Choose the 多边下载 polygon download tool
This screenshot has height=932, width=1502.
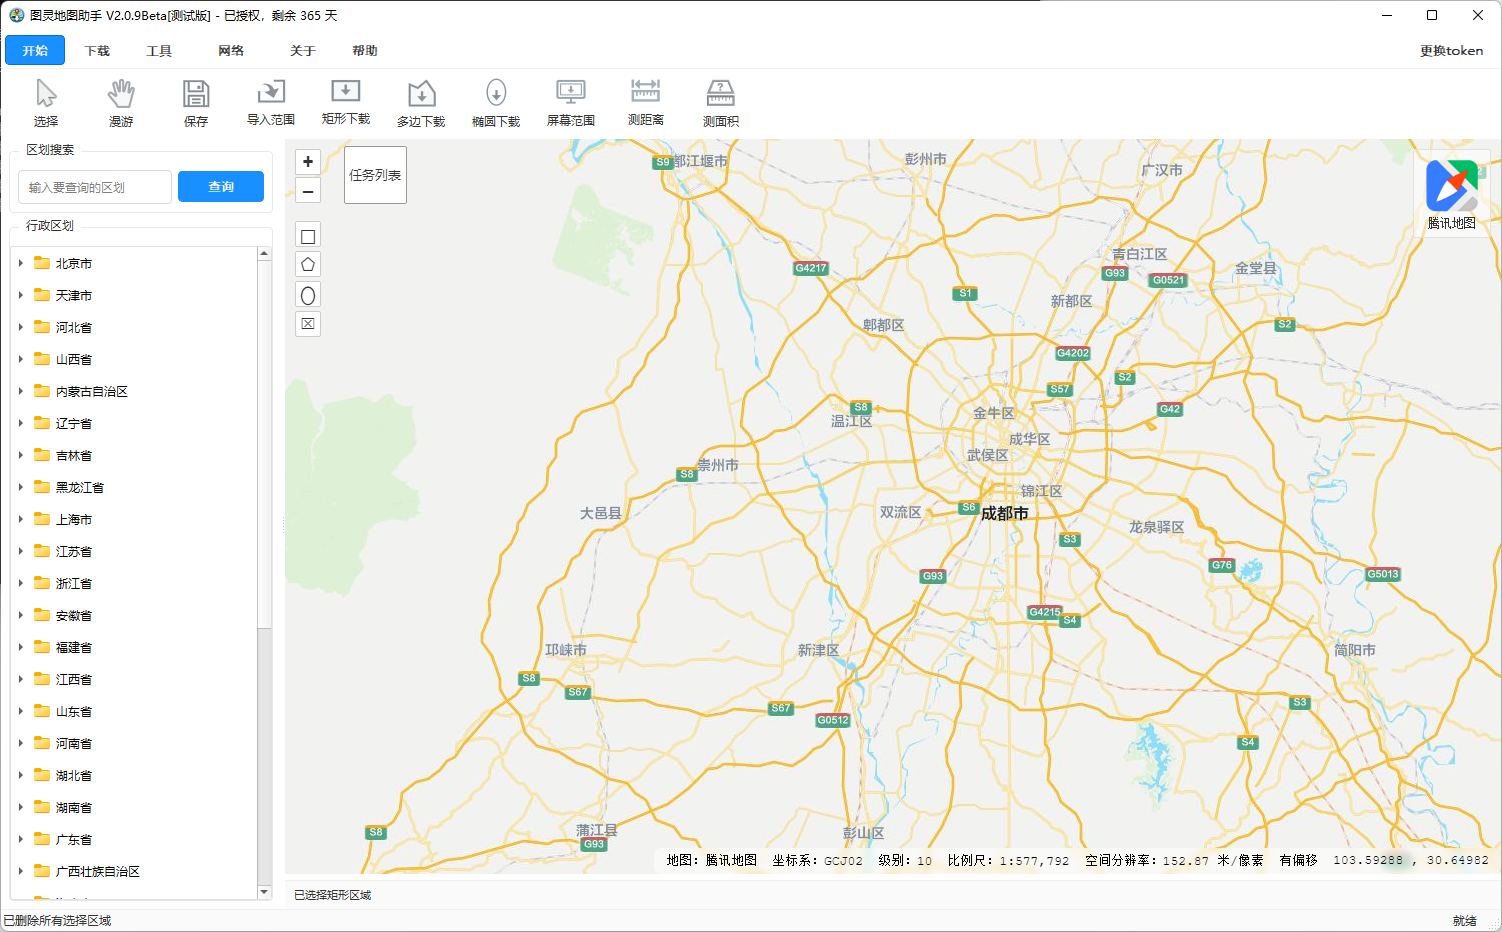(x=421, y=102)
